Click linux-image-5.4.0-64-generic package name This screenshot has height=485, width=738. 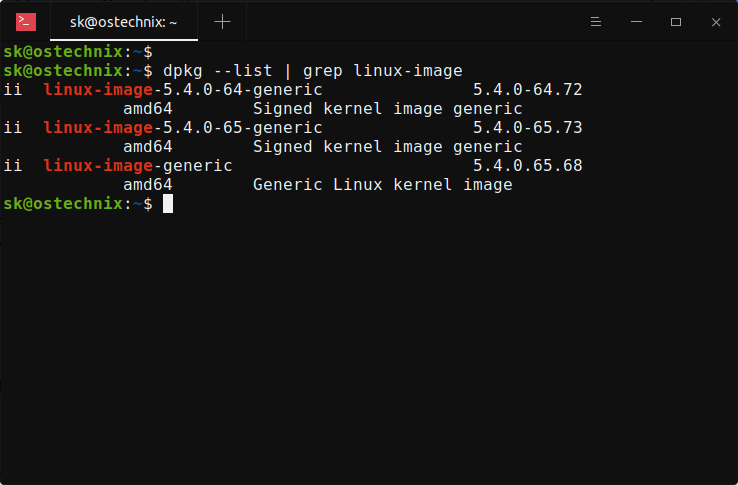(x=183, y=89)
